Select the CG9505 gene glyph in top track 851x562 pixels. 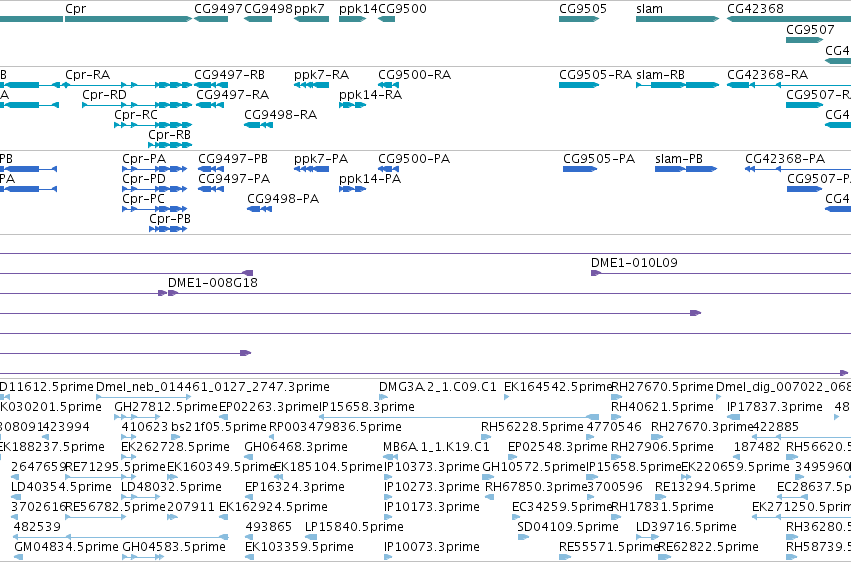click(x=579, y=19)
